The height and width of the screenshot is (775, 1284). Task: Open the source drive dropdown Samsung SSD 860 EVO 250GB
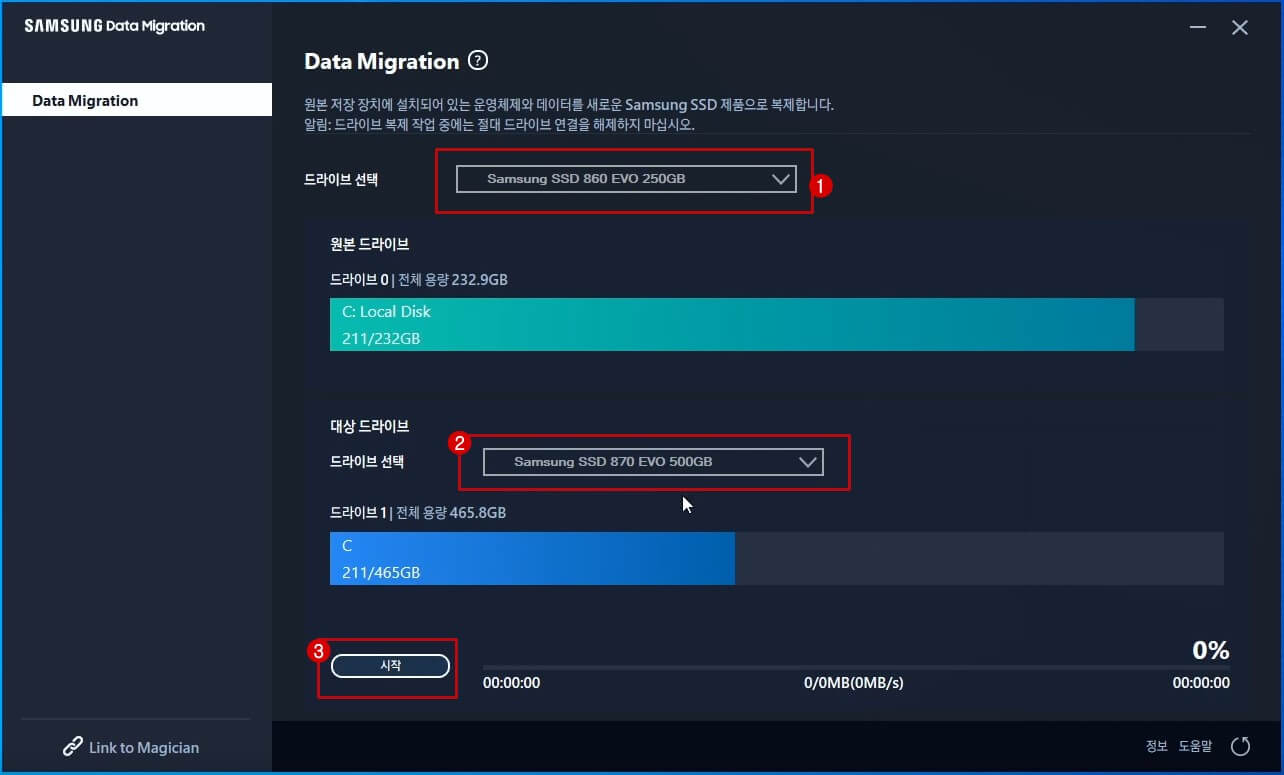(x=626, y=179)
